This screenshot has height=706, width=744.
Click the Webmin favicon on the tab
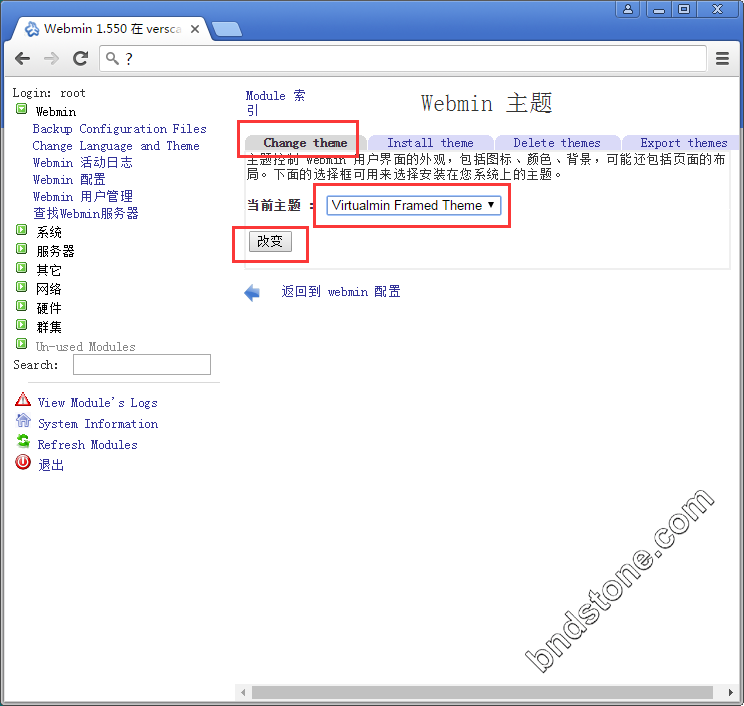tap(32, 29)
